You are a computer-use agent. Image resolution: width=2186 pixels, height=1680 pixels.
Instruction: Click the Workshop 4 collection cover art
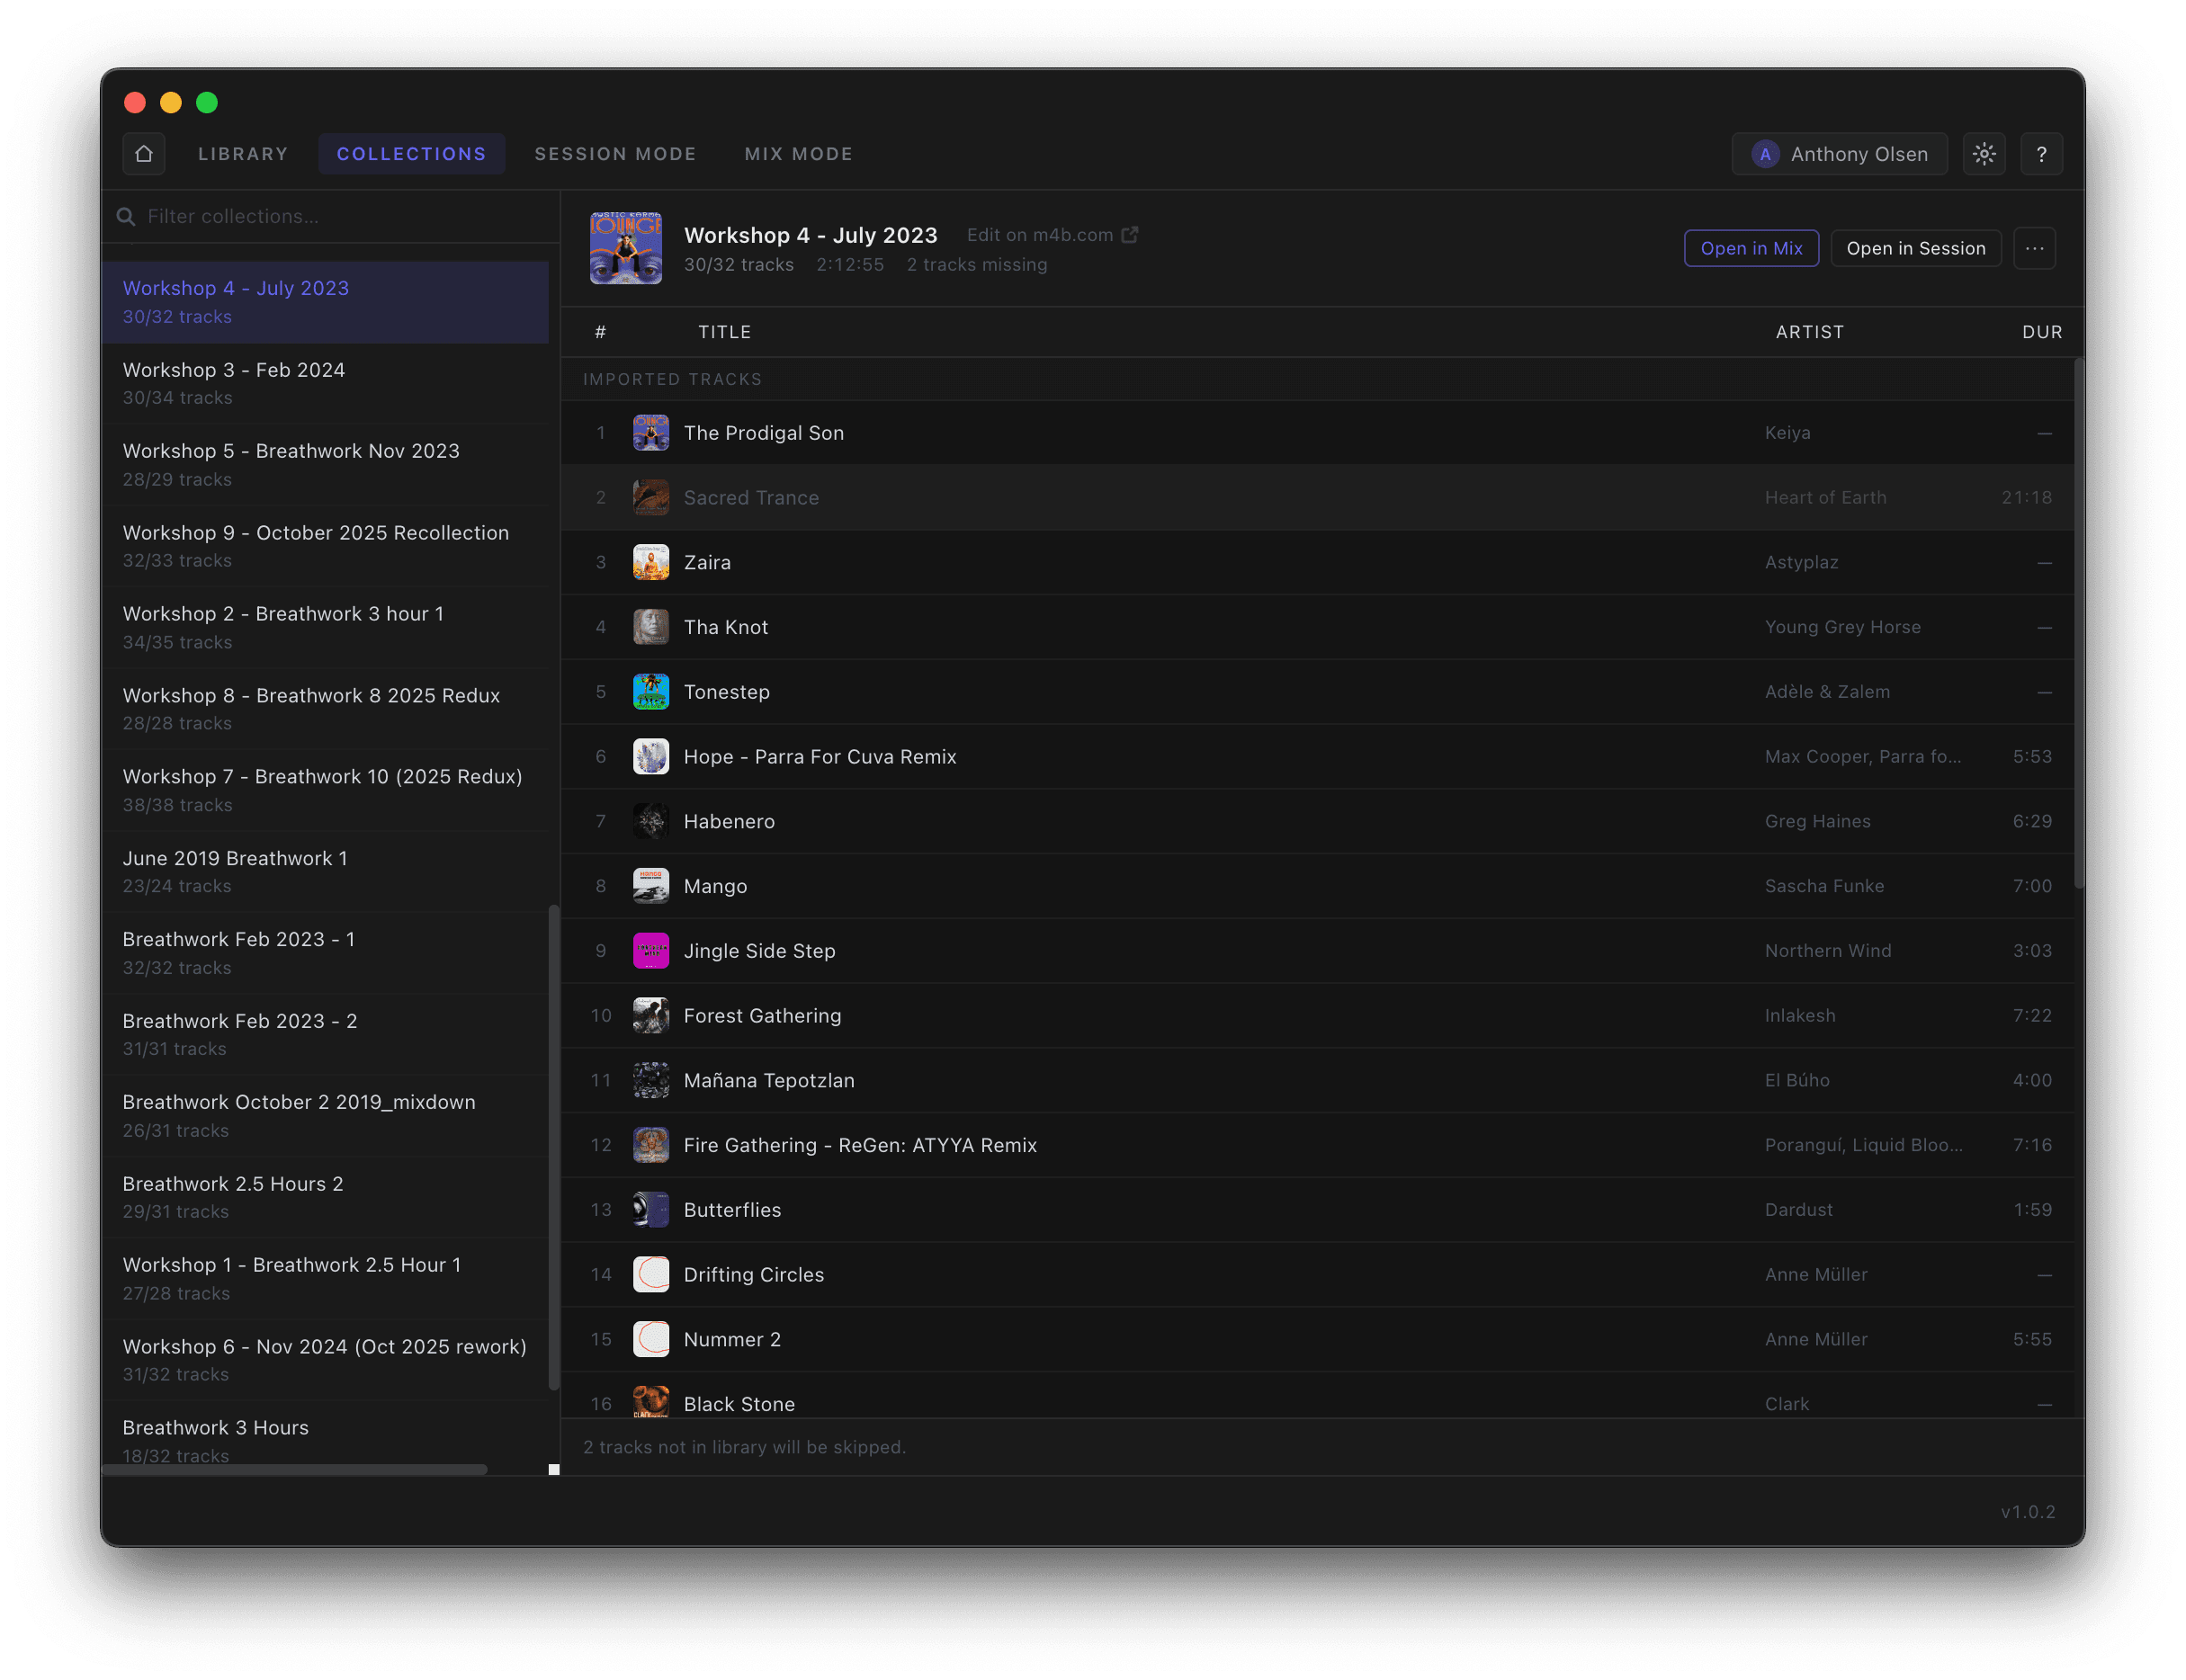626,248
